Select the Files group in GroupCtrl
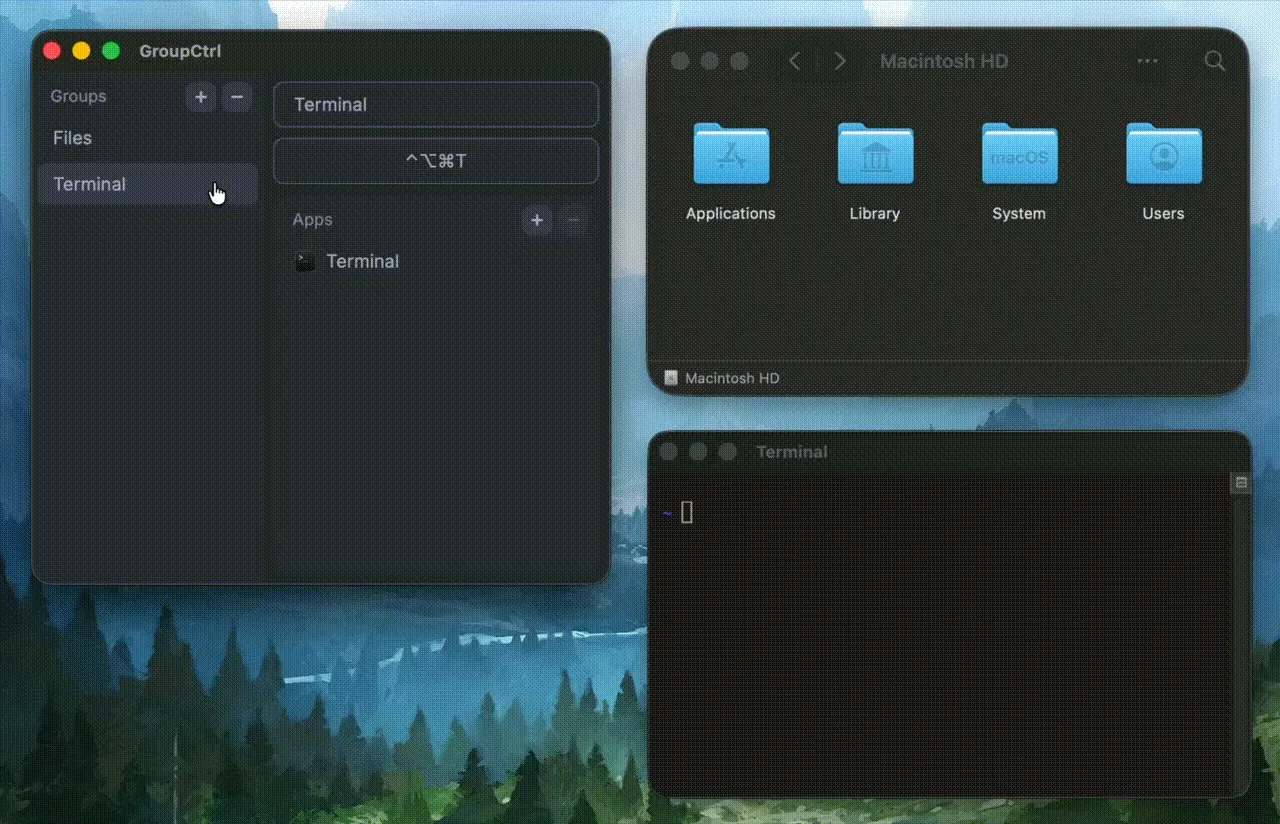 (147, 138)
